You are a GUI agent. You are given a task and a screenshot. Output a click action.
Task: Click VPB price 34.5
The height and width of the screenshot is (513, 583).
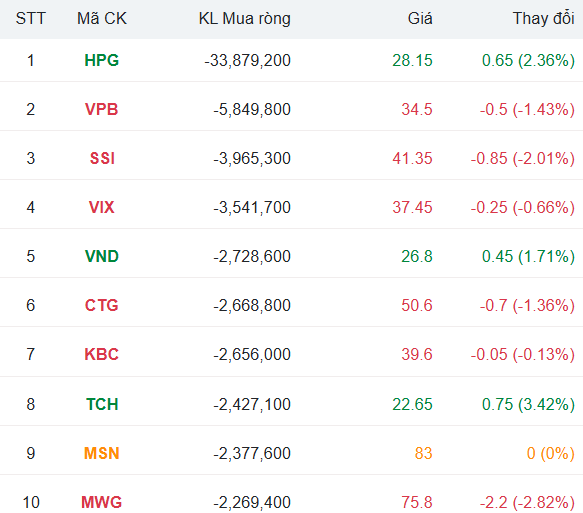417,109
